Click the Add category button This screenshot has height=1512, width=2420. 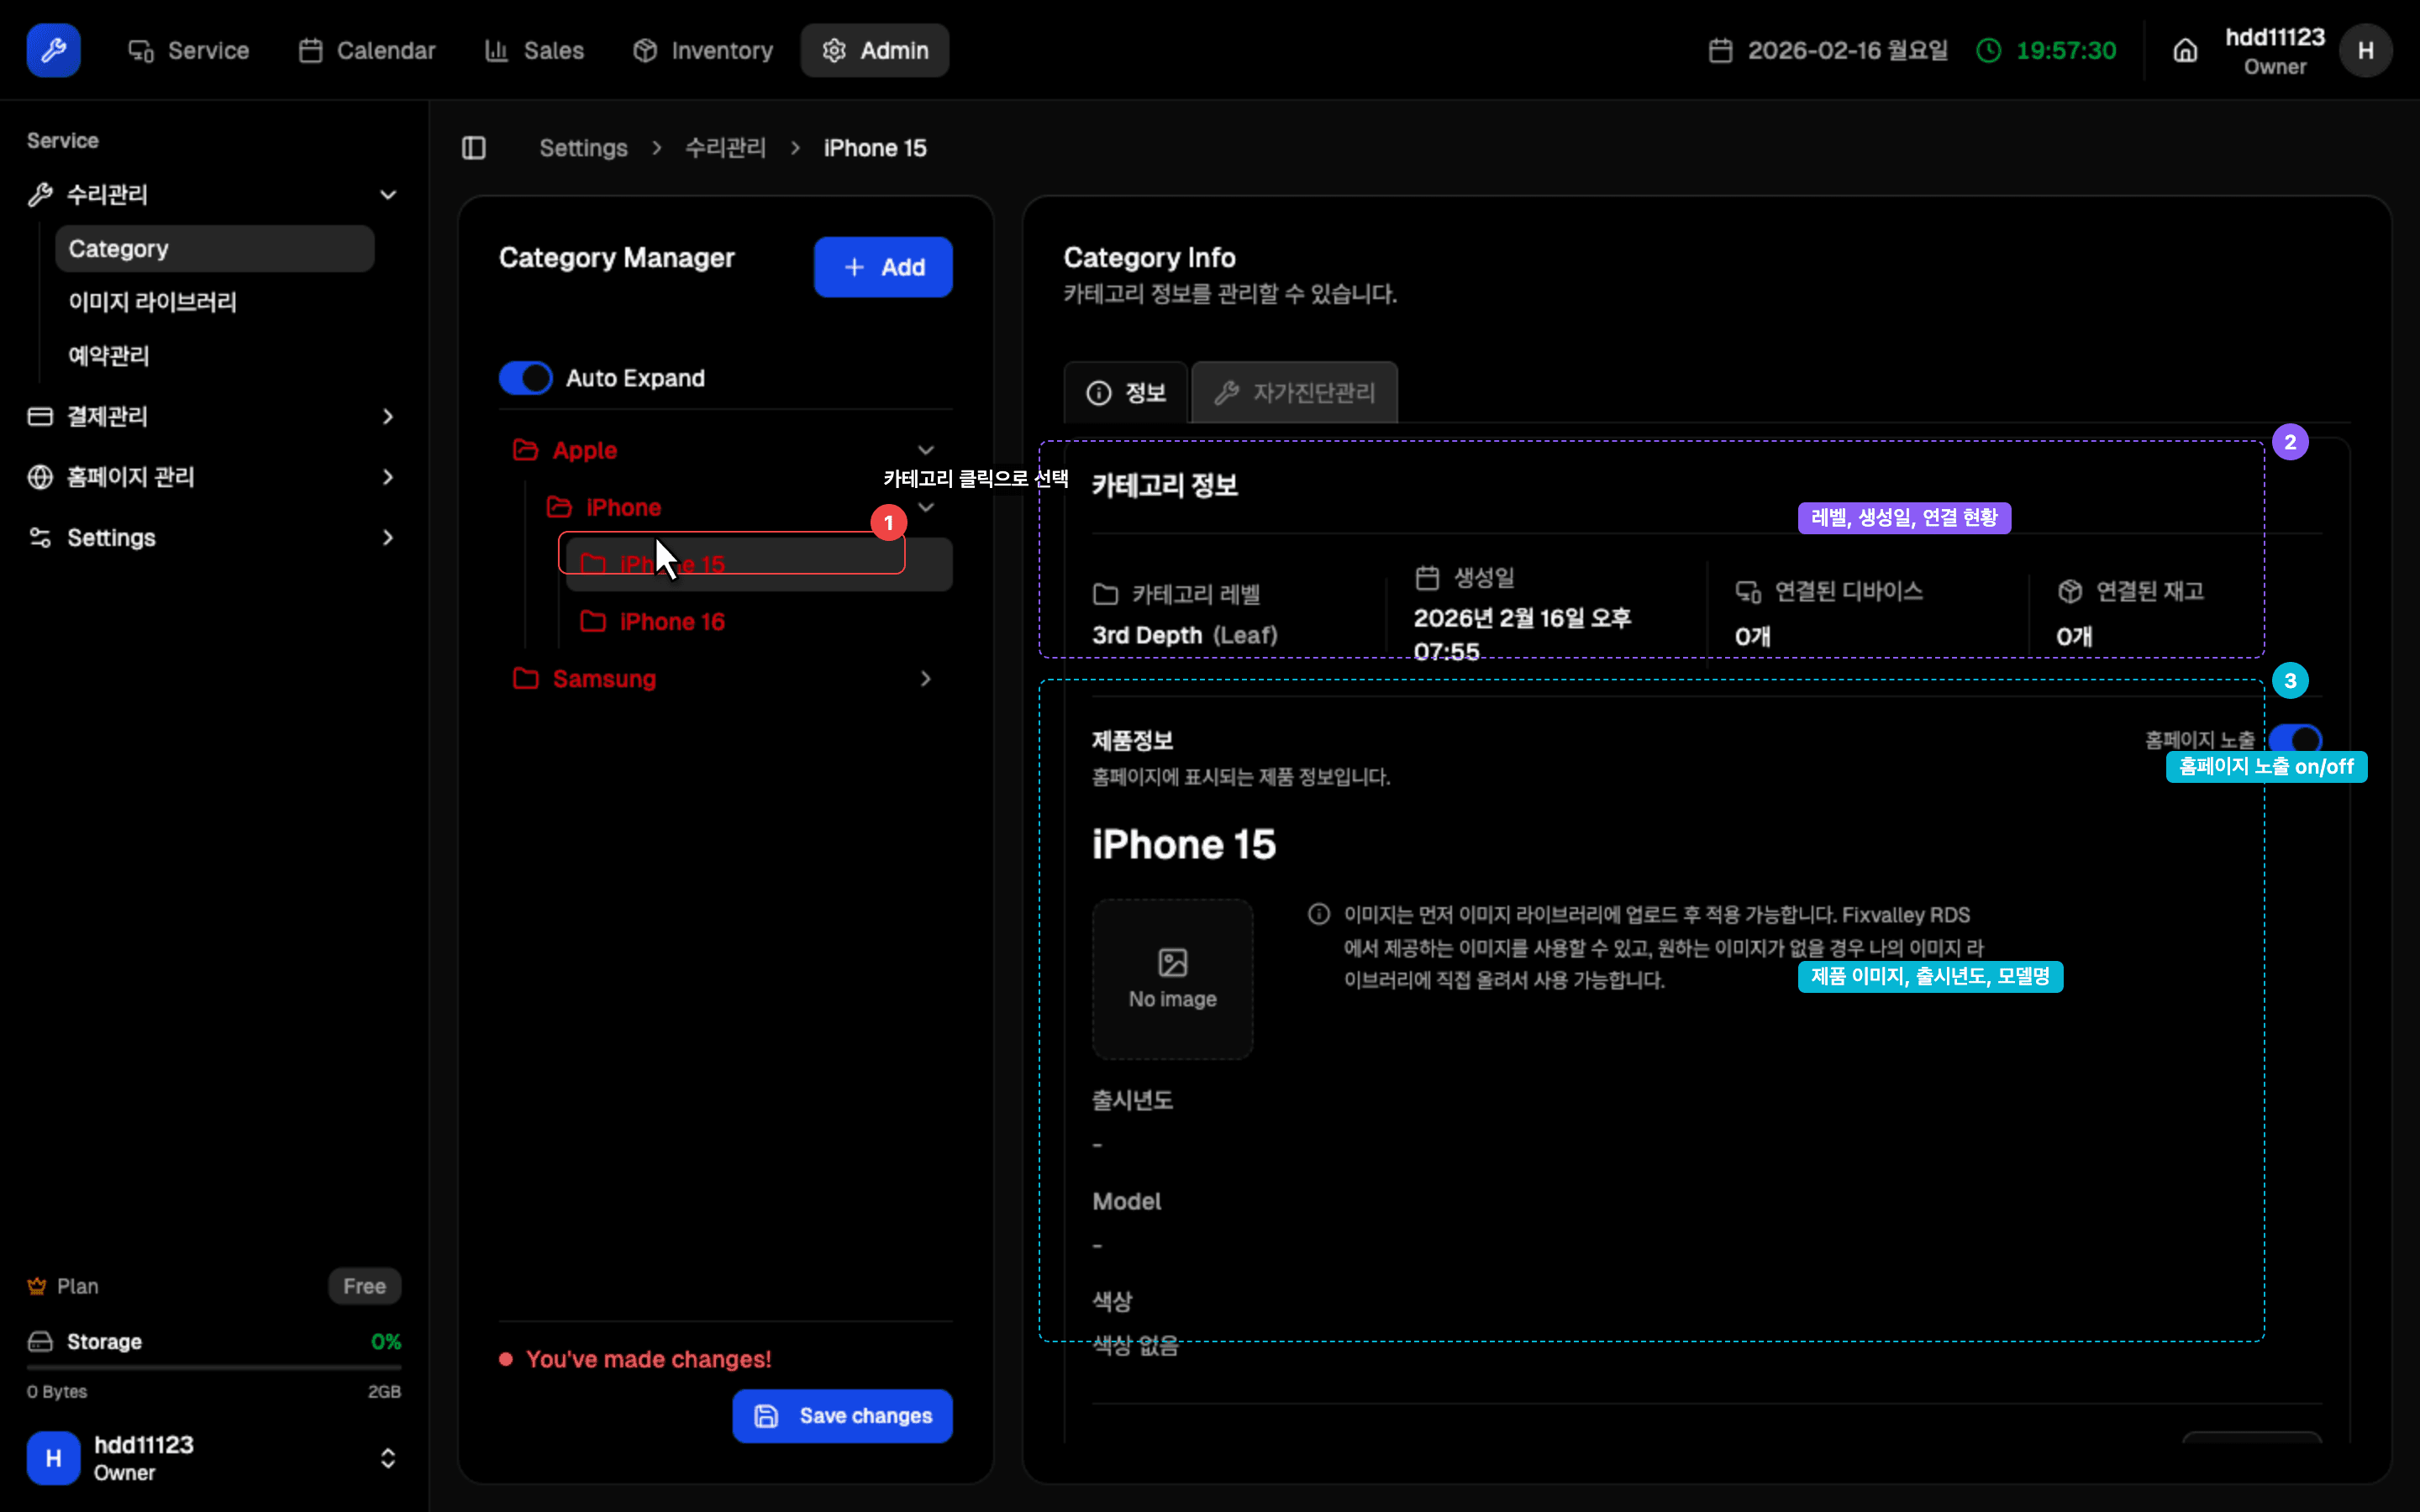coord(883,267)
